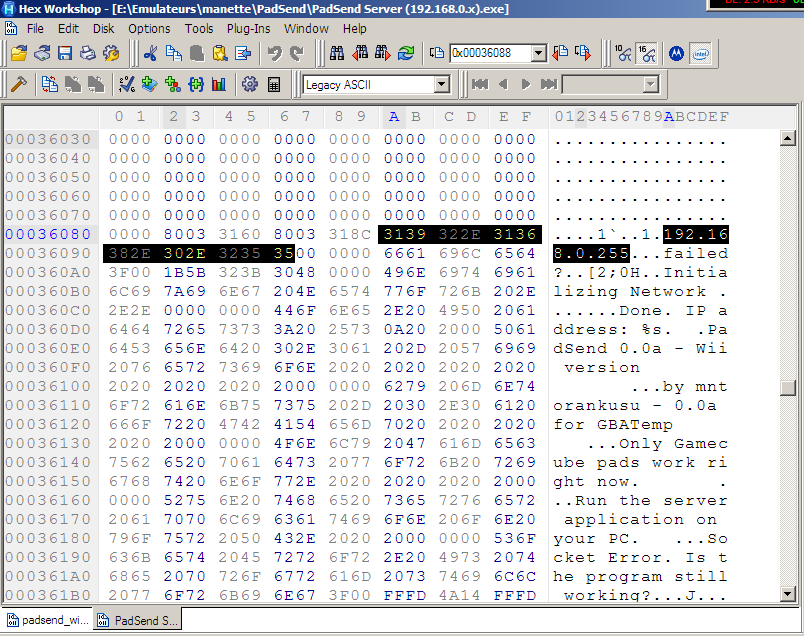The height and width of the screenshot is (636, 804).
Task: Click the Cut scissors icon
Action: pos(150,53)
